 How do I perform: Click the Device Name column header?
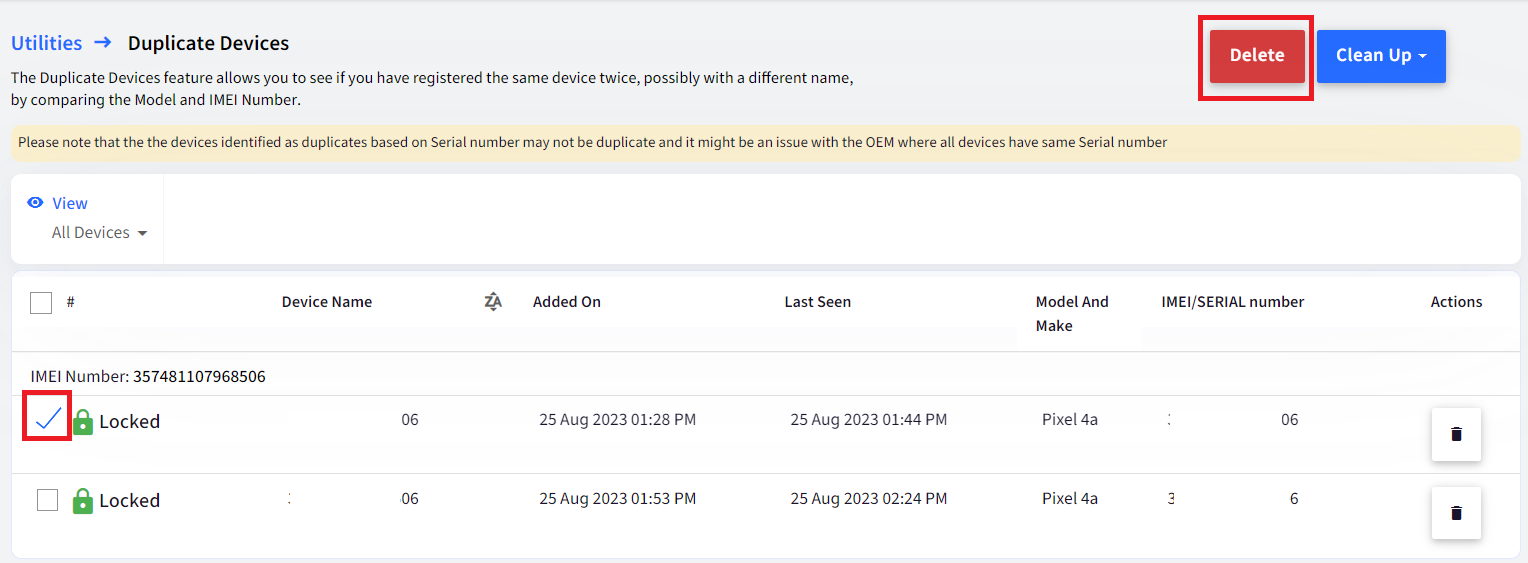click(x=327, y=302)
